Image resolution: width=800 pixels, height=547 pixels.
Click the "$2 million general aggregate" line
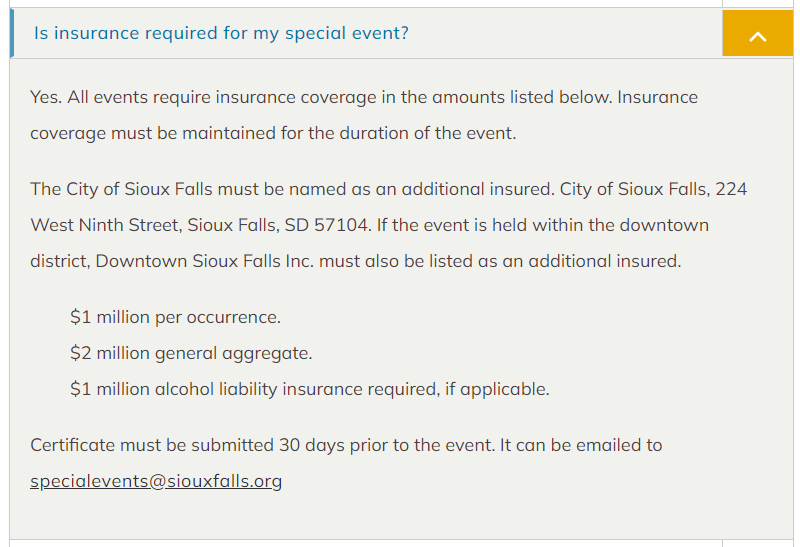point(191,353)
